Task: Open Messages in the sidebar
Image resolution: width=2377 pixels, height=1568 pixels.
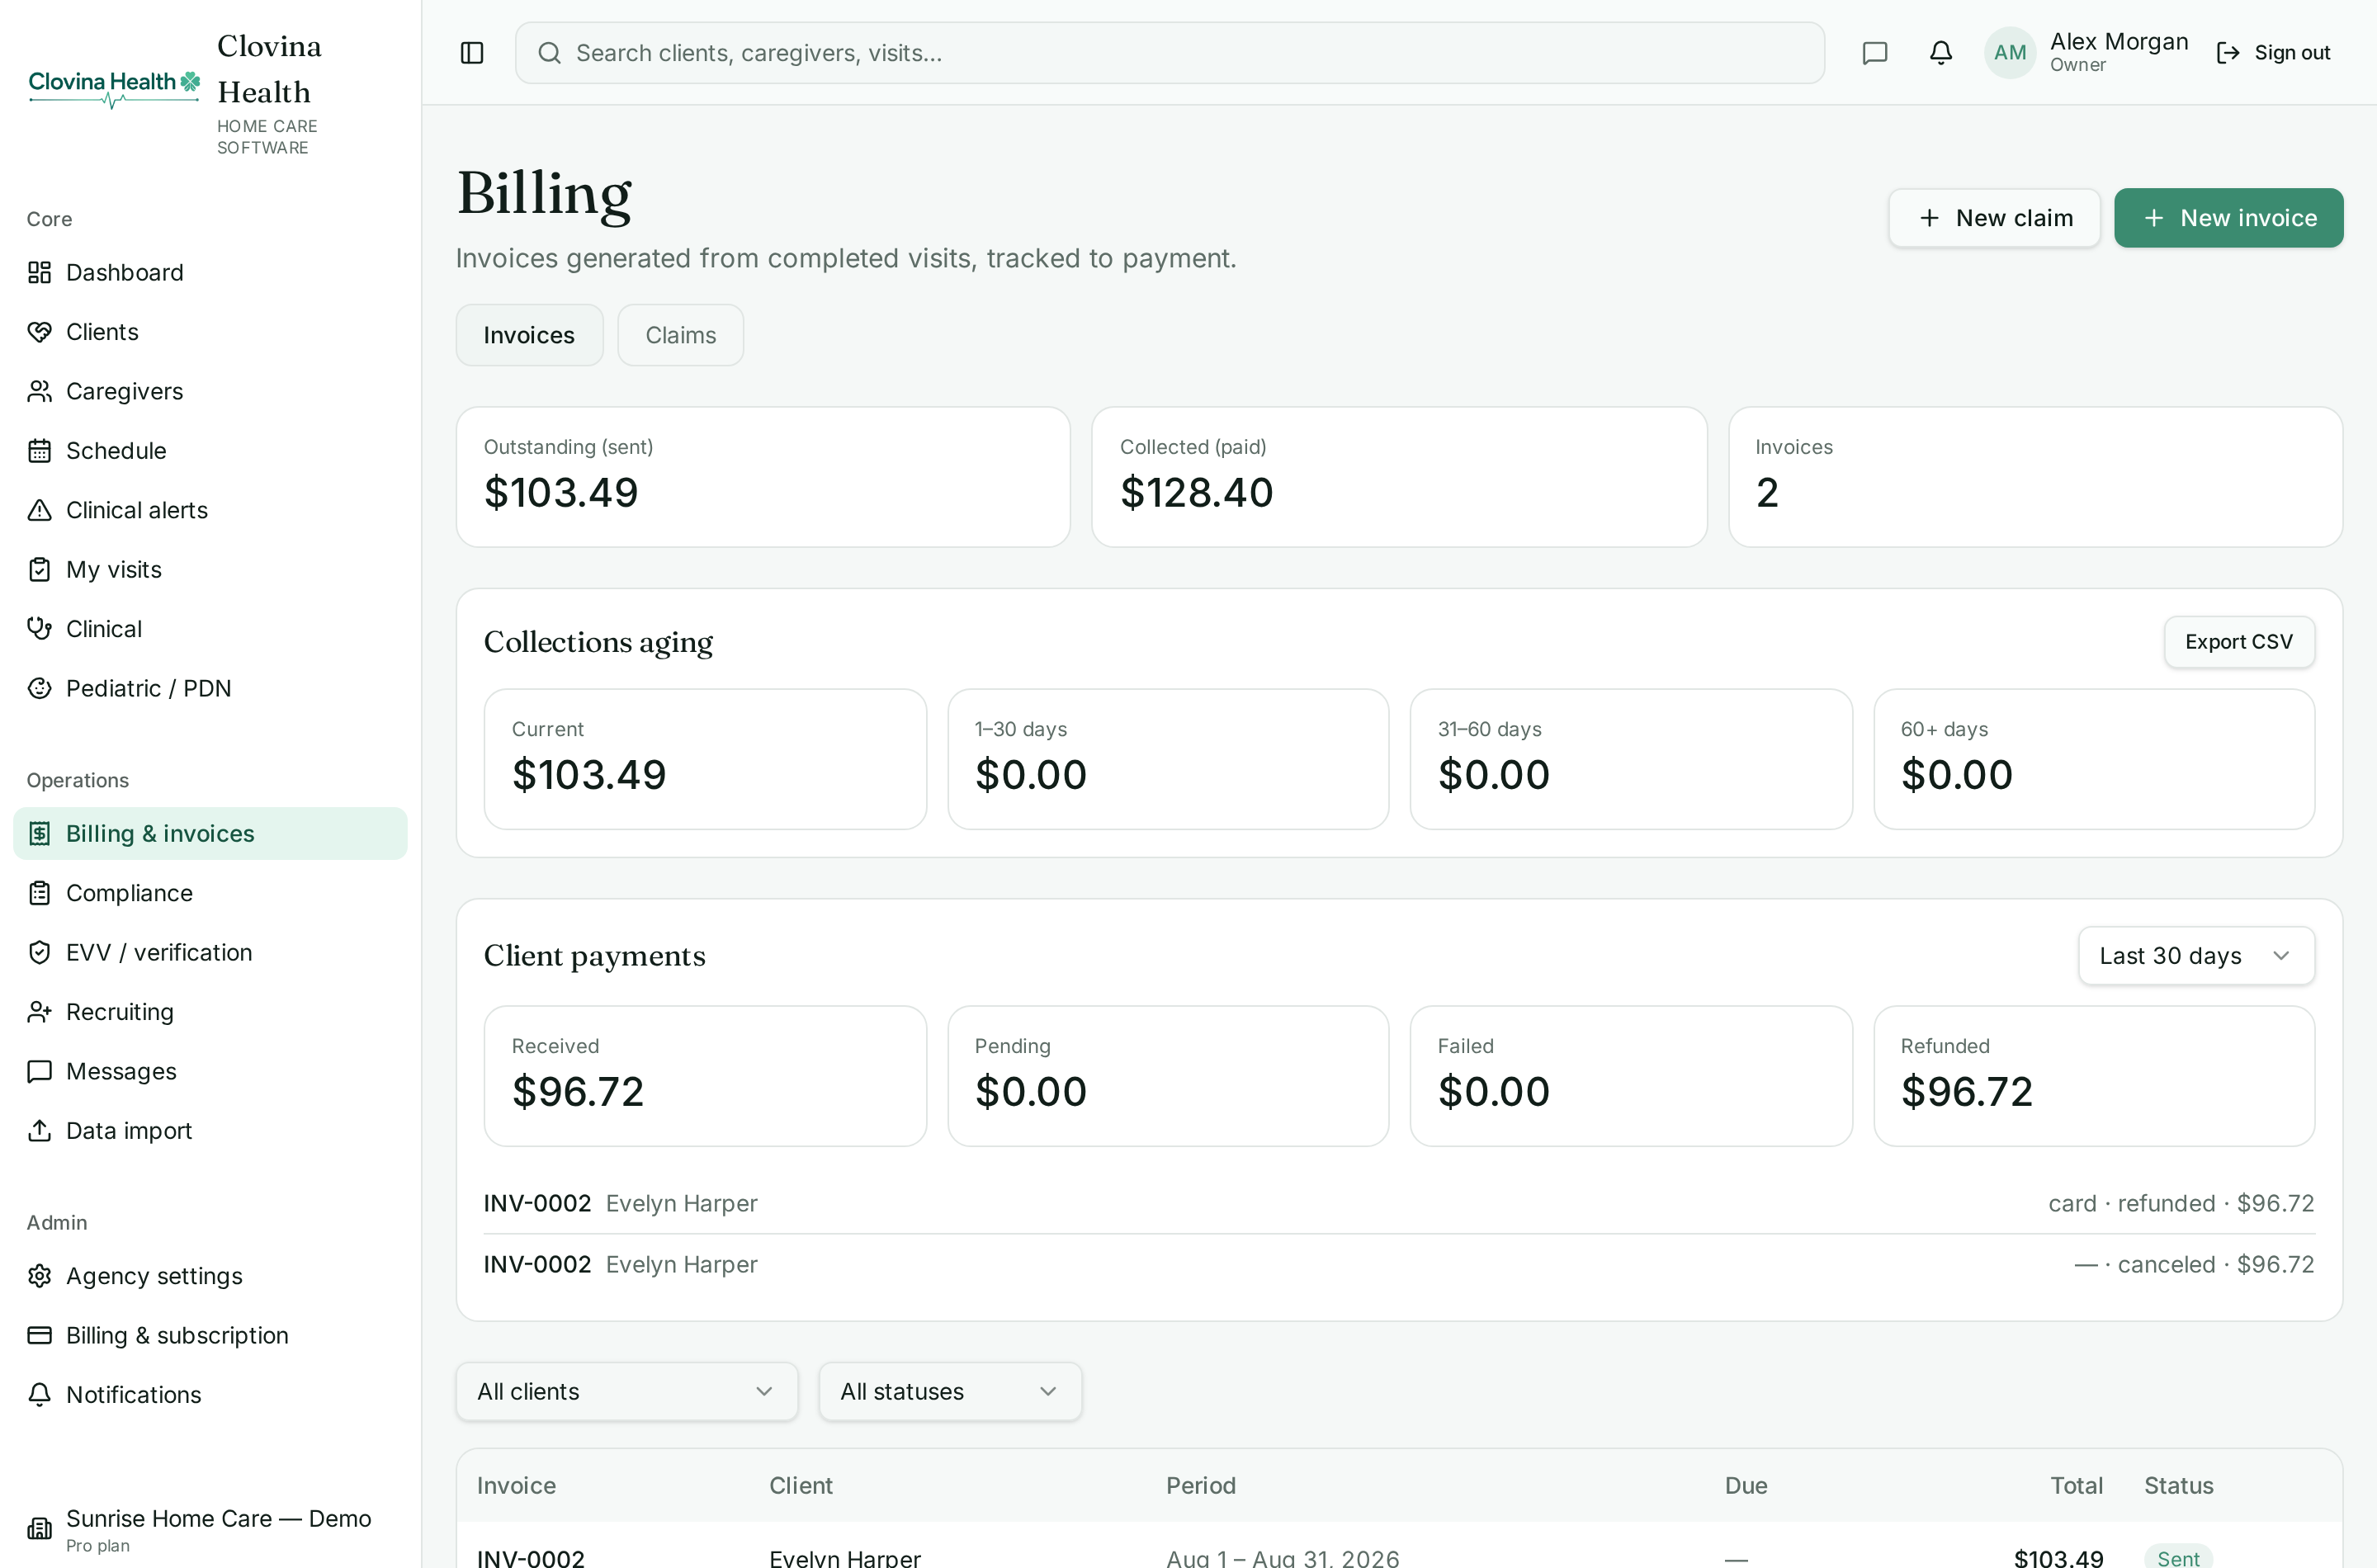Action: [x=210, y=1071]
